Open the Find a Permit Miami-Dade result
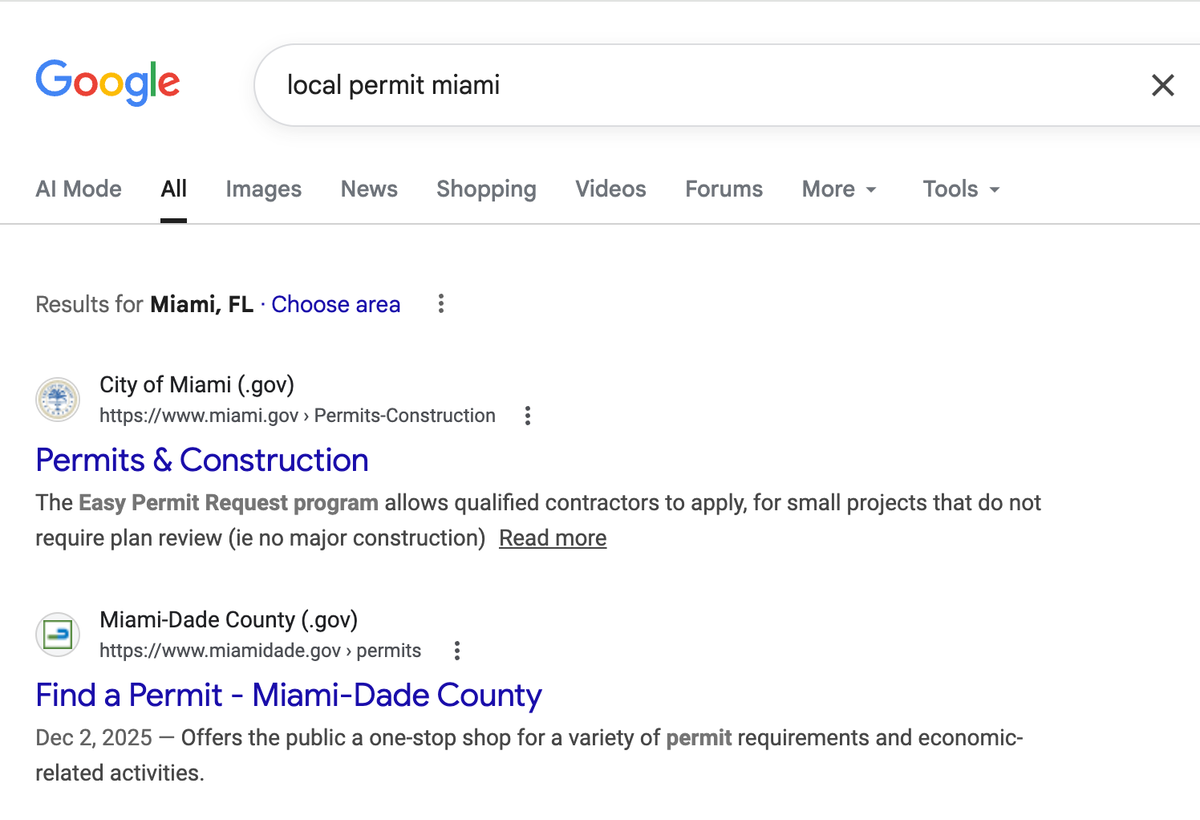This screenshot has width=1200, height=820. (288, 695)
